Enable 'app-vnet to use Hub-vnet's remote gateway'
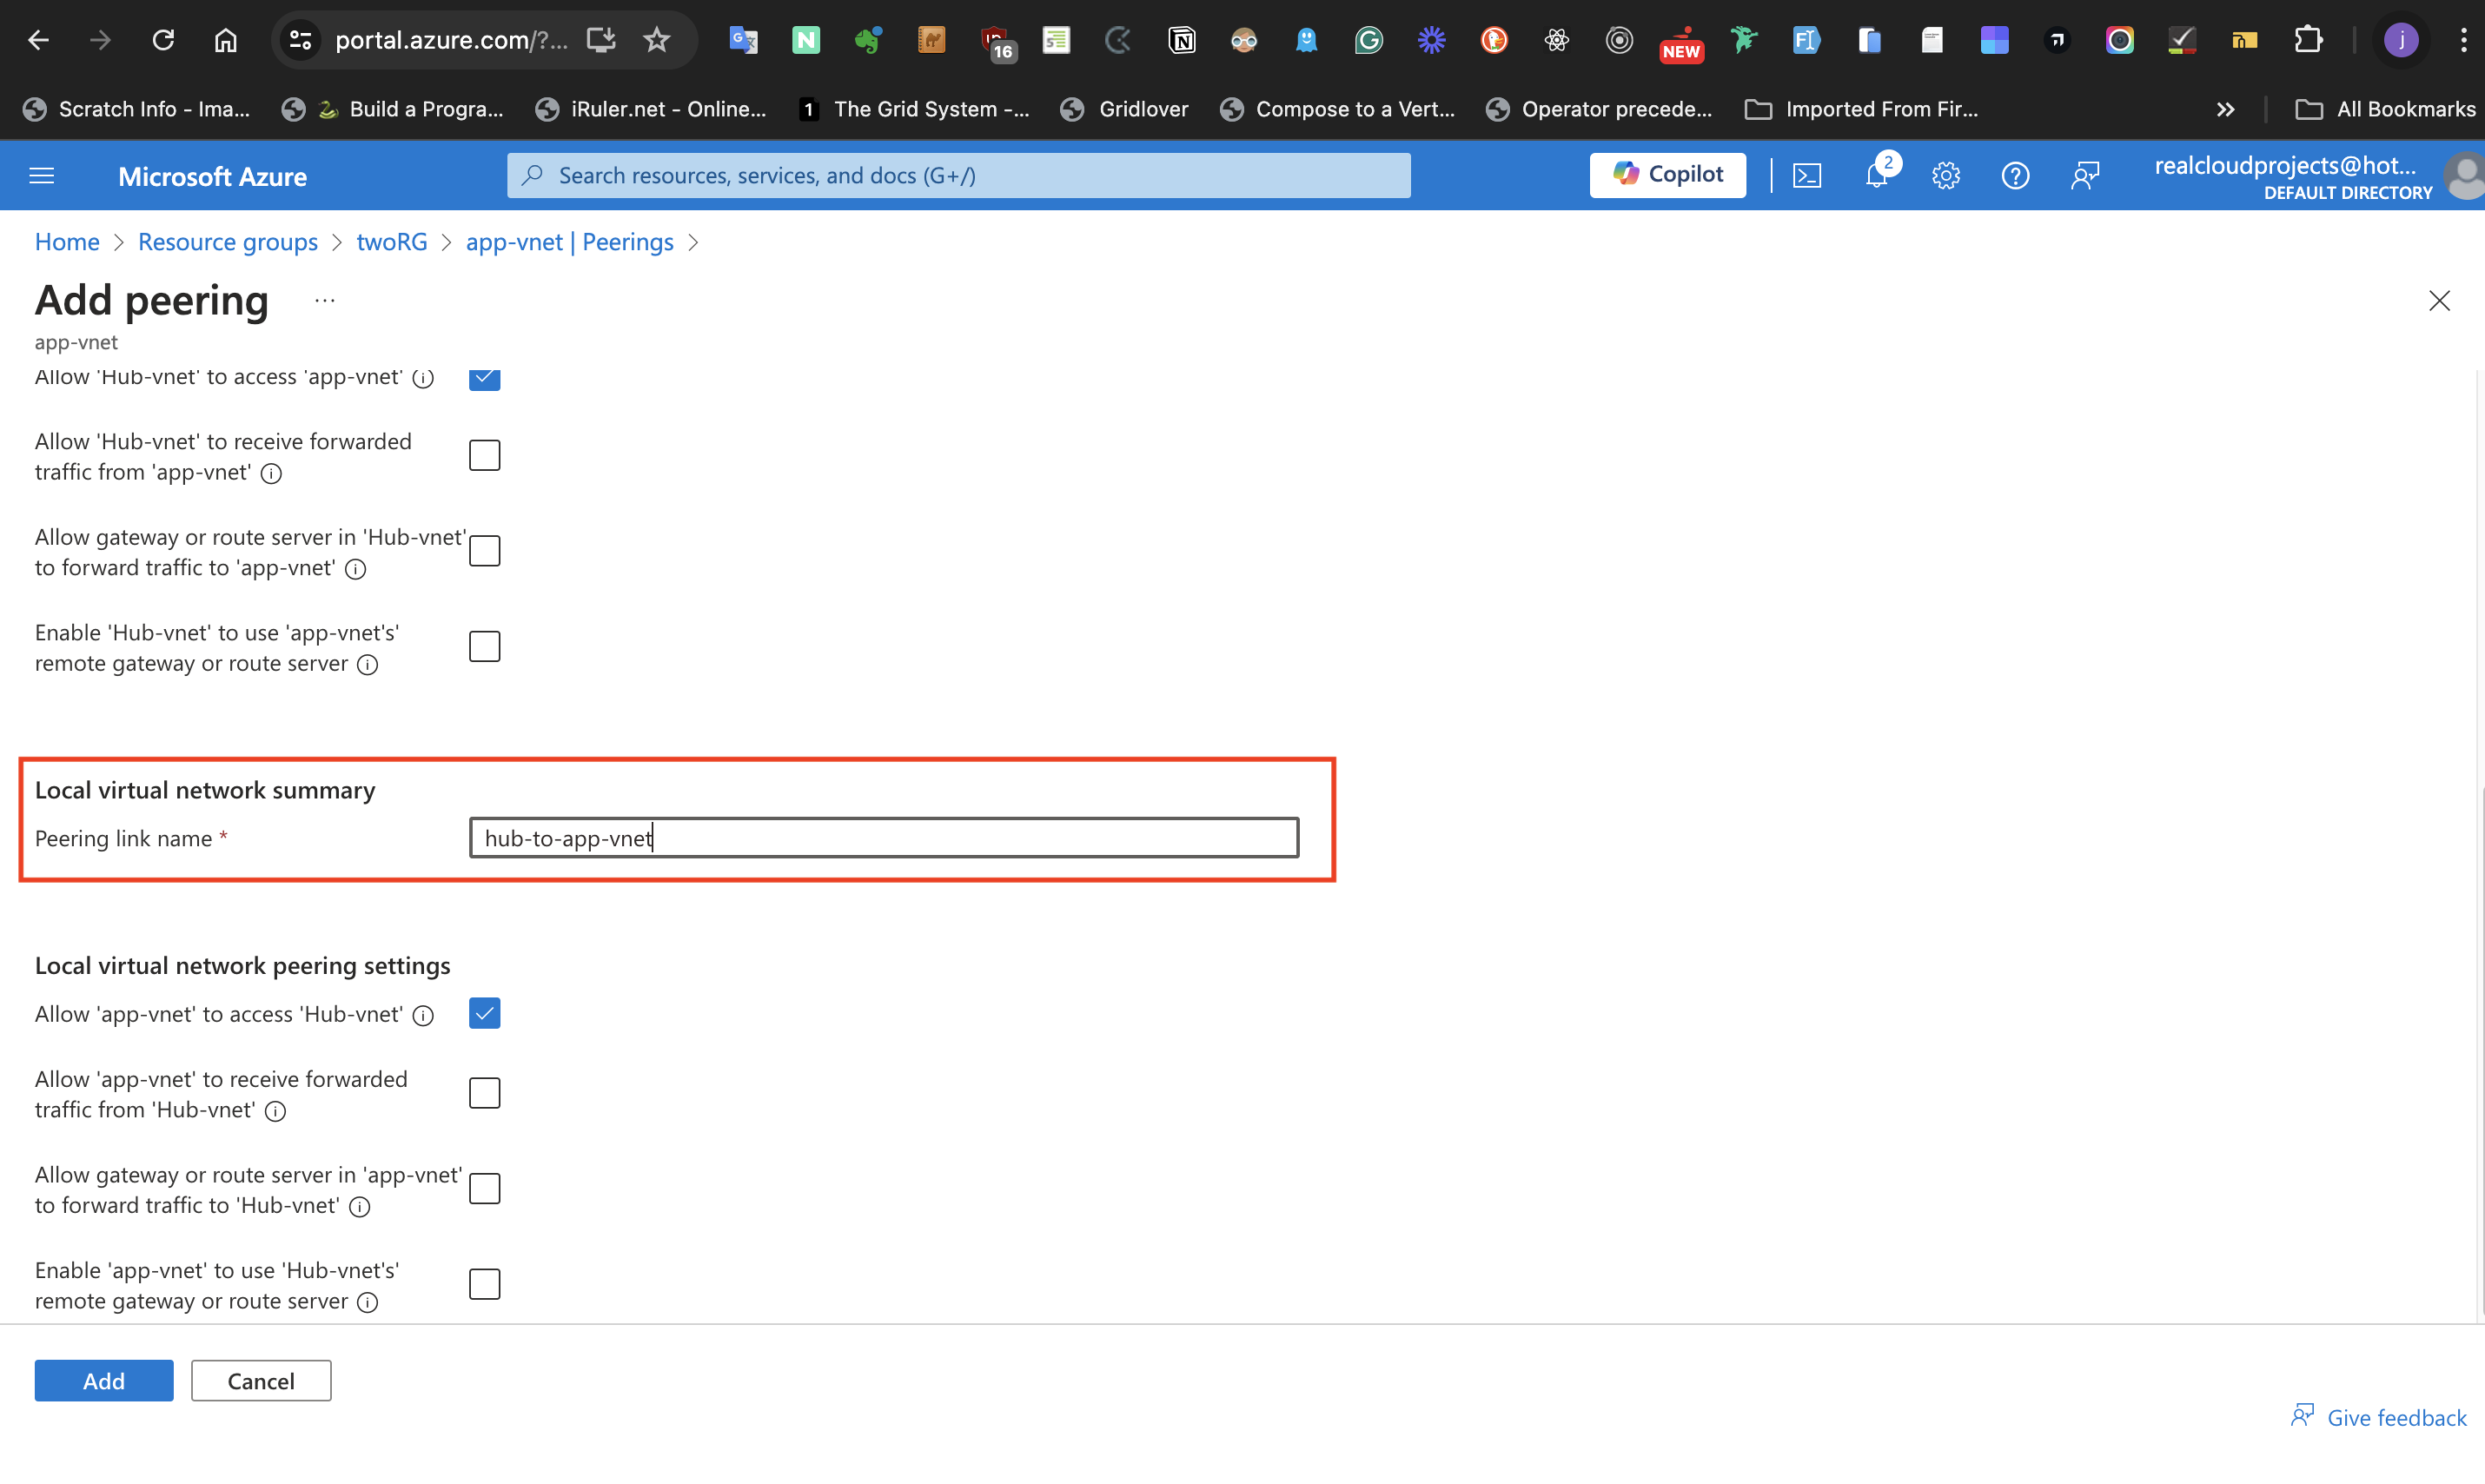2485x1484 pixels. 484,1284
